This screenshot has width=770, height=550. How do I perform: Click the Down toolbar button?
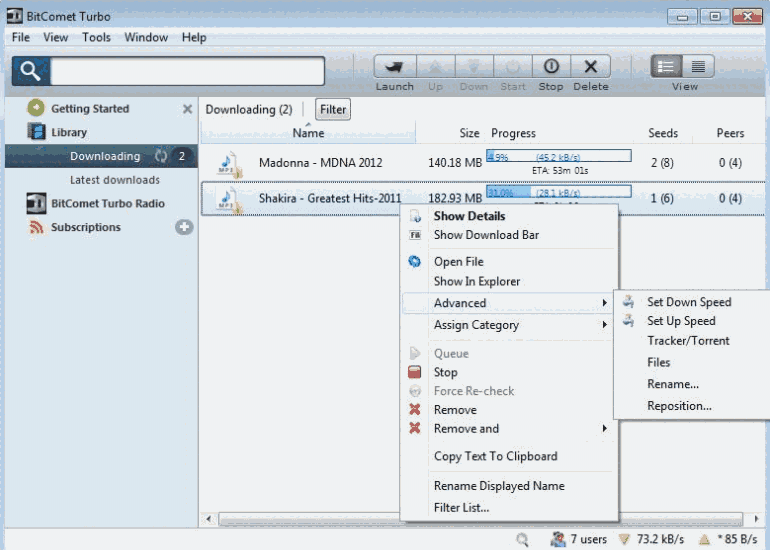tap(474, 66)
